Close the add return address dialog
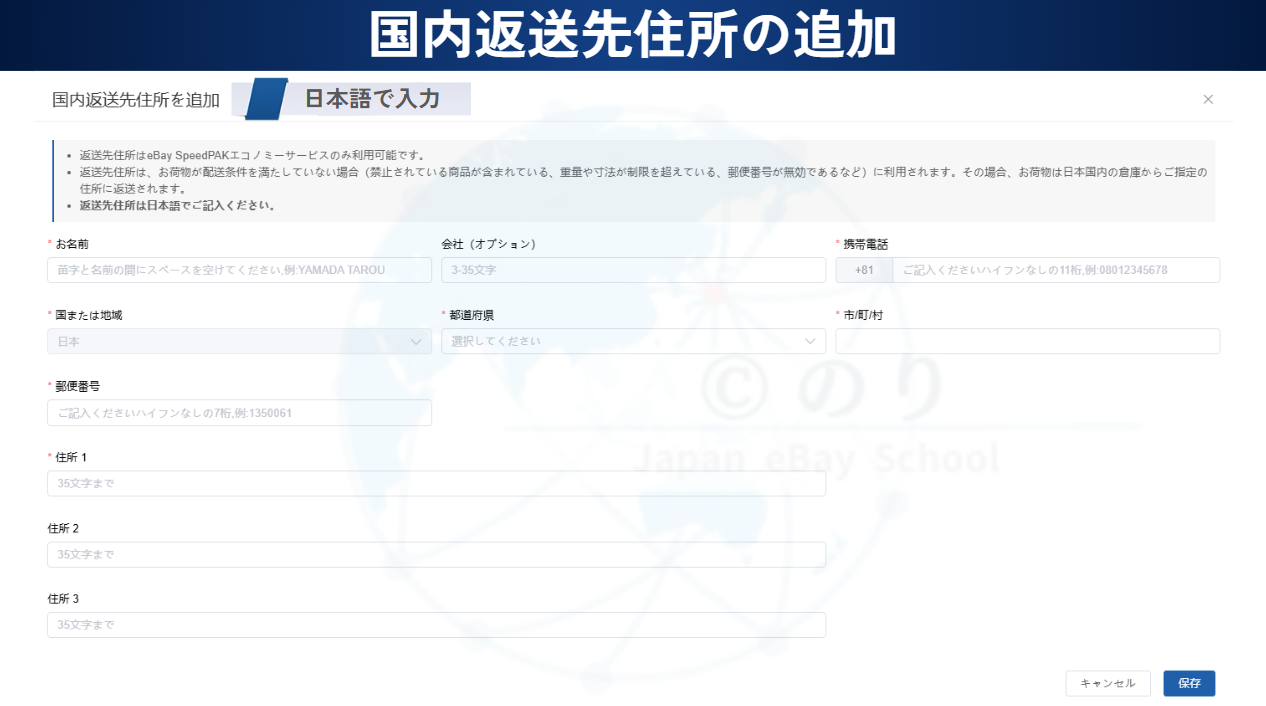This screenshot has height=706, width=1266. point(1208,99)
